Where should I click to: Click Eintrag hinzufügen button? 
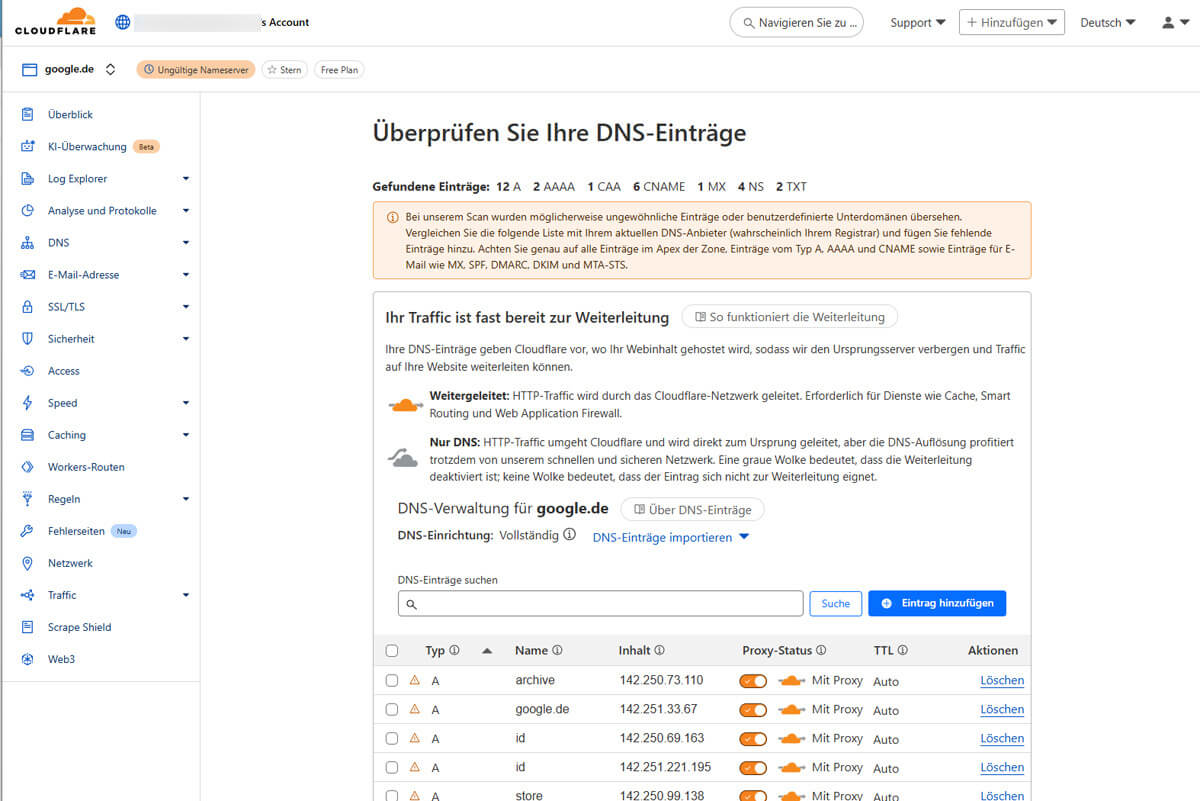(937, 603)
